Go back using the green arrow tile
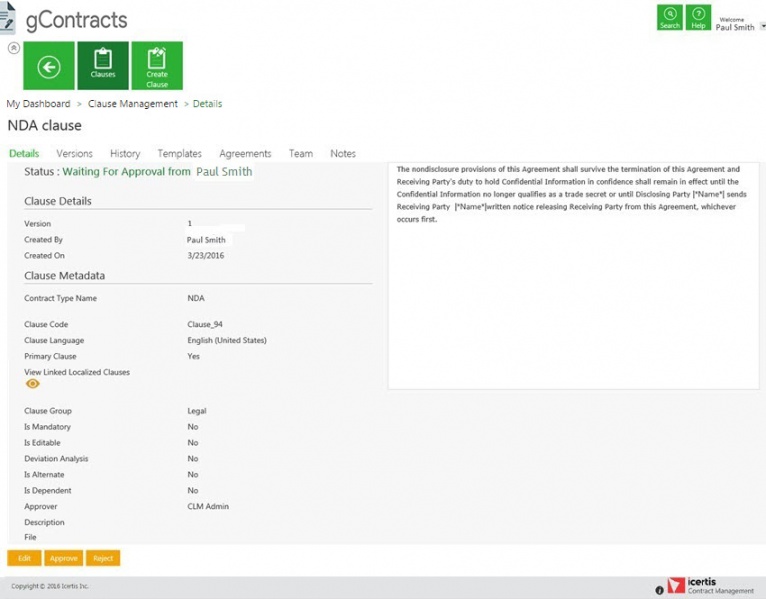 click(x=49, y=66)
